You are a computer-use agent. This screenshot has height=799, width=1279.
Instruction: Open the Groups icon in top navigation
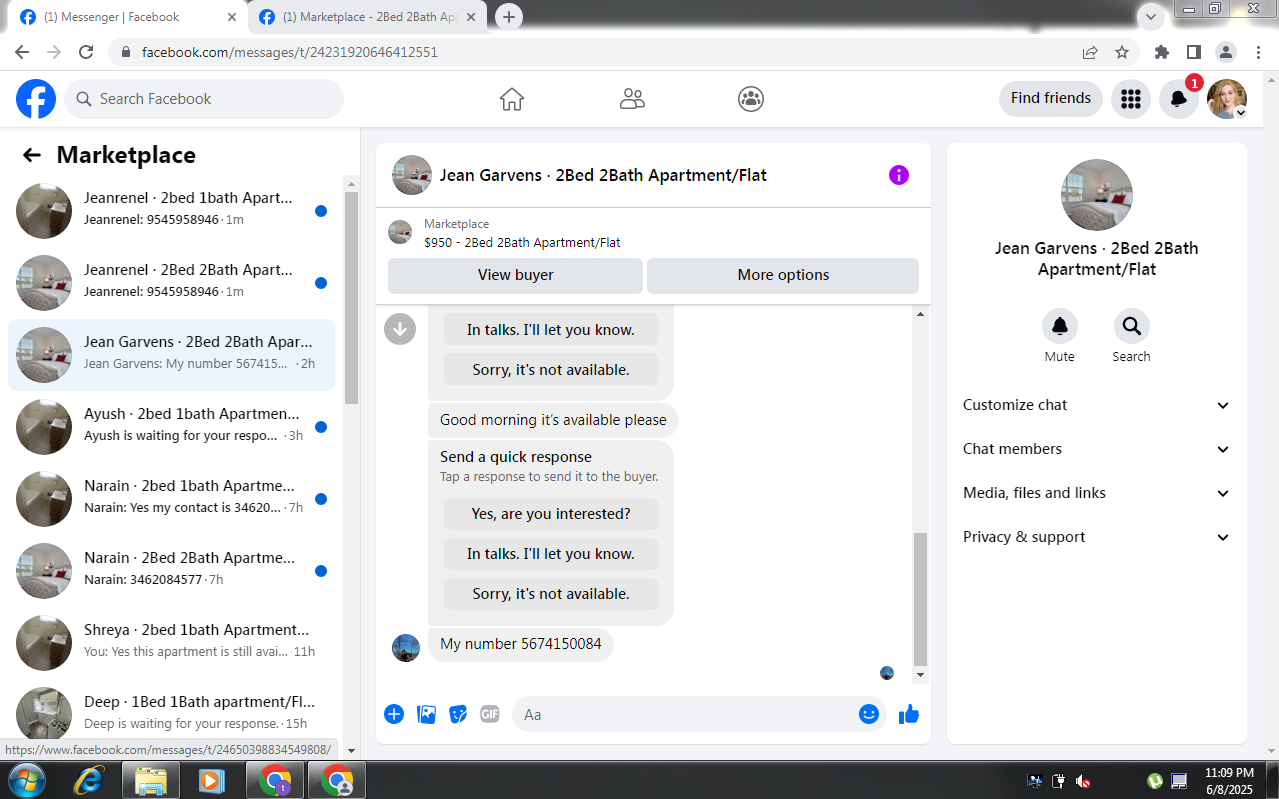[751, 99]
